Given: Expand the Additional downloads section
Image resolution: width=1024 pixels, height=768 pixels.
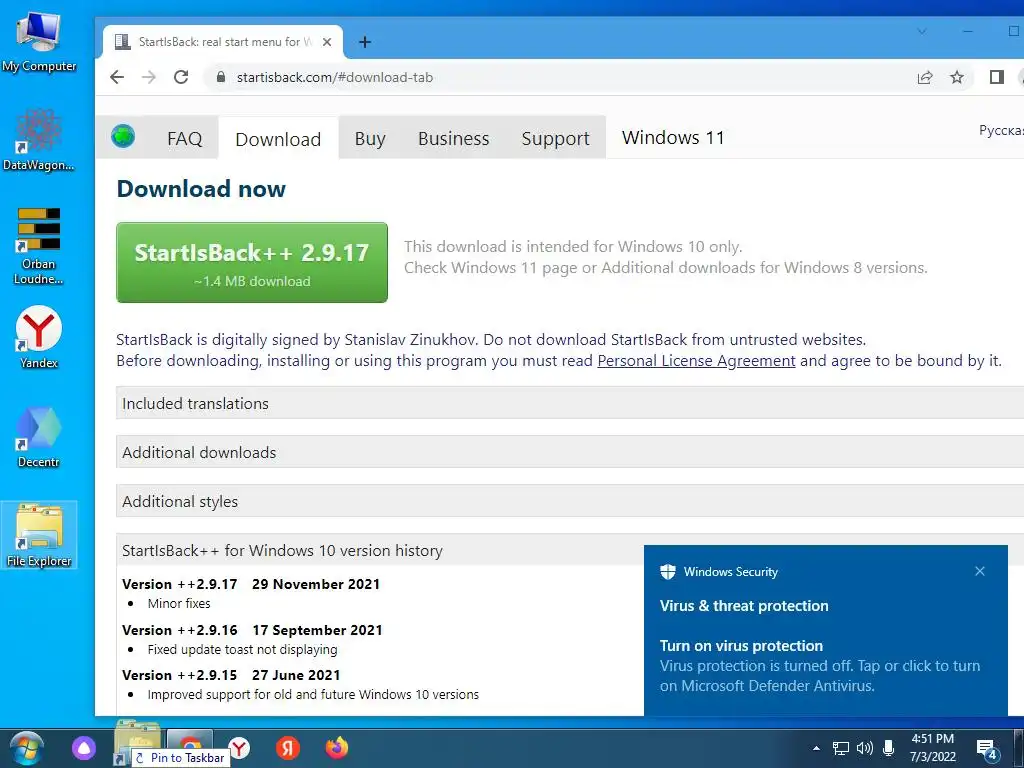Looking at the screenshot, I should click(x=569, y=453).
